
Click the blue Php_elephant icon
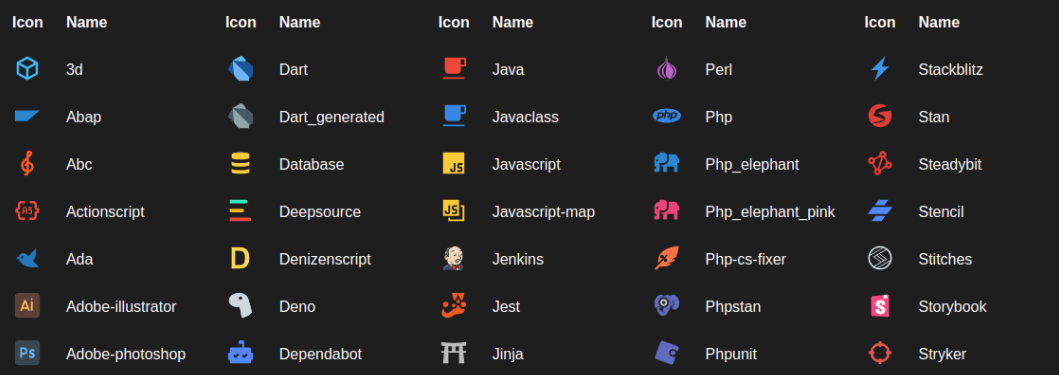point(667,164)
